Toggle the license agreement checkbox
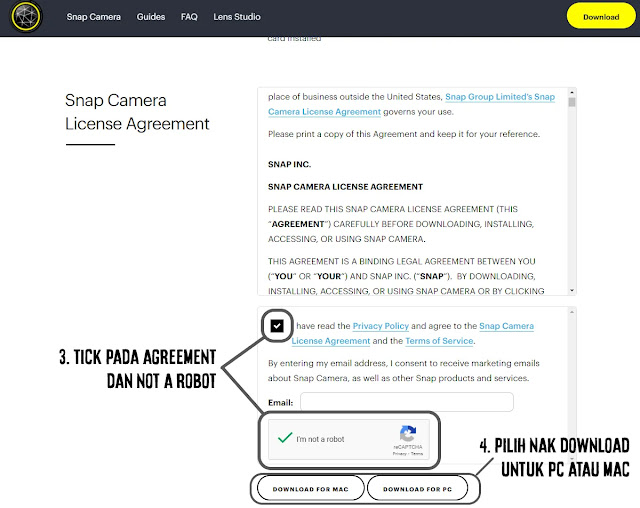Image resolution: width=640 pixels, height=508 pixels. click(x=277, y=326)
